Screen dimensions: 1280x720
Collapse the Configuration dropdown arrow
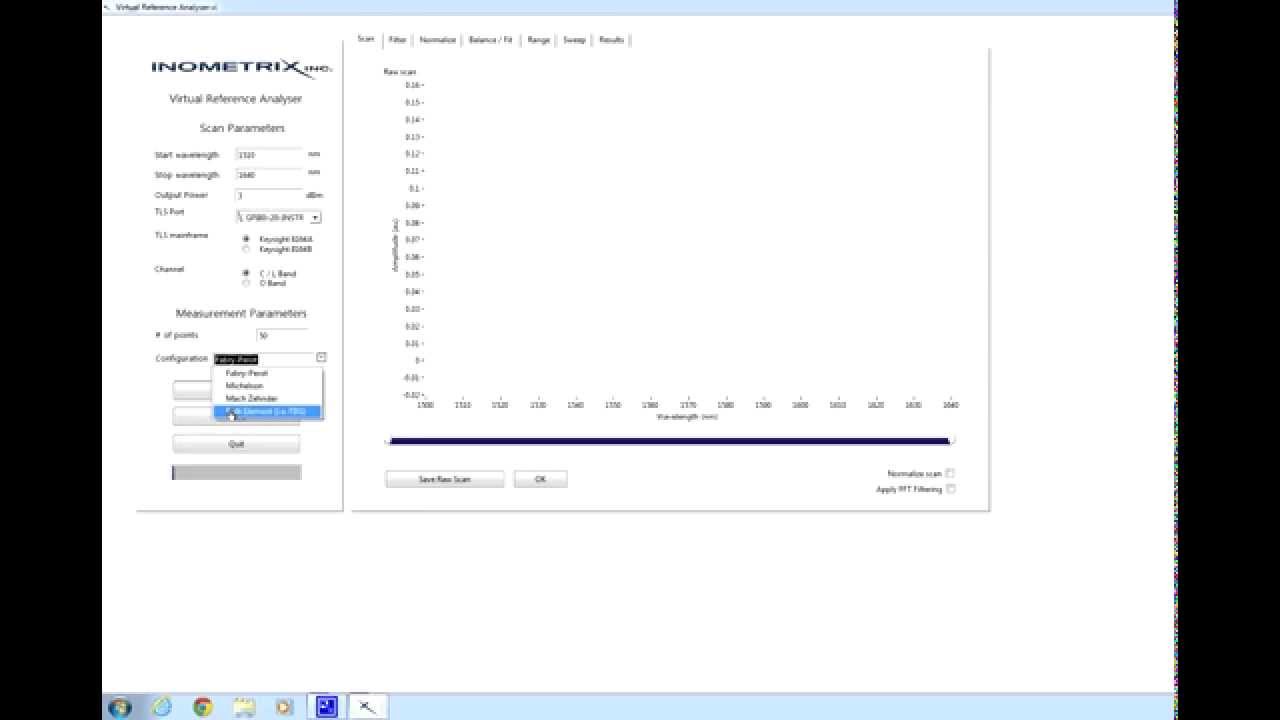[321, 357]
